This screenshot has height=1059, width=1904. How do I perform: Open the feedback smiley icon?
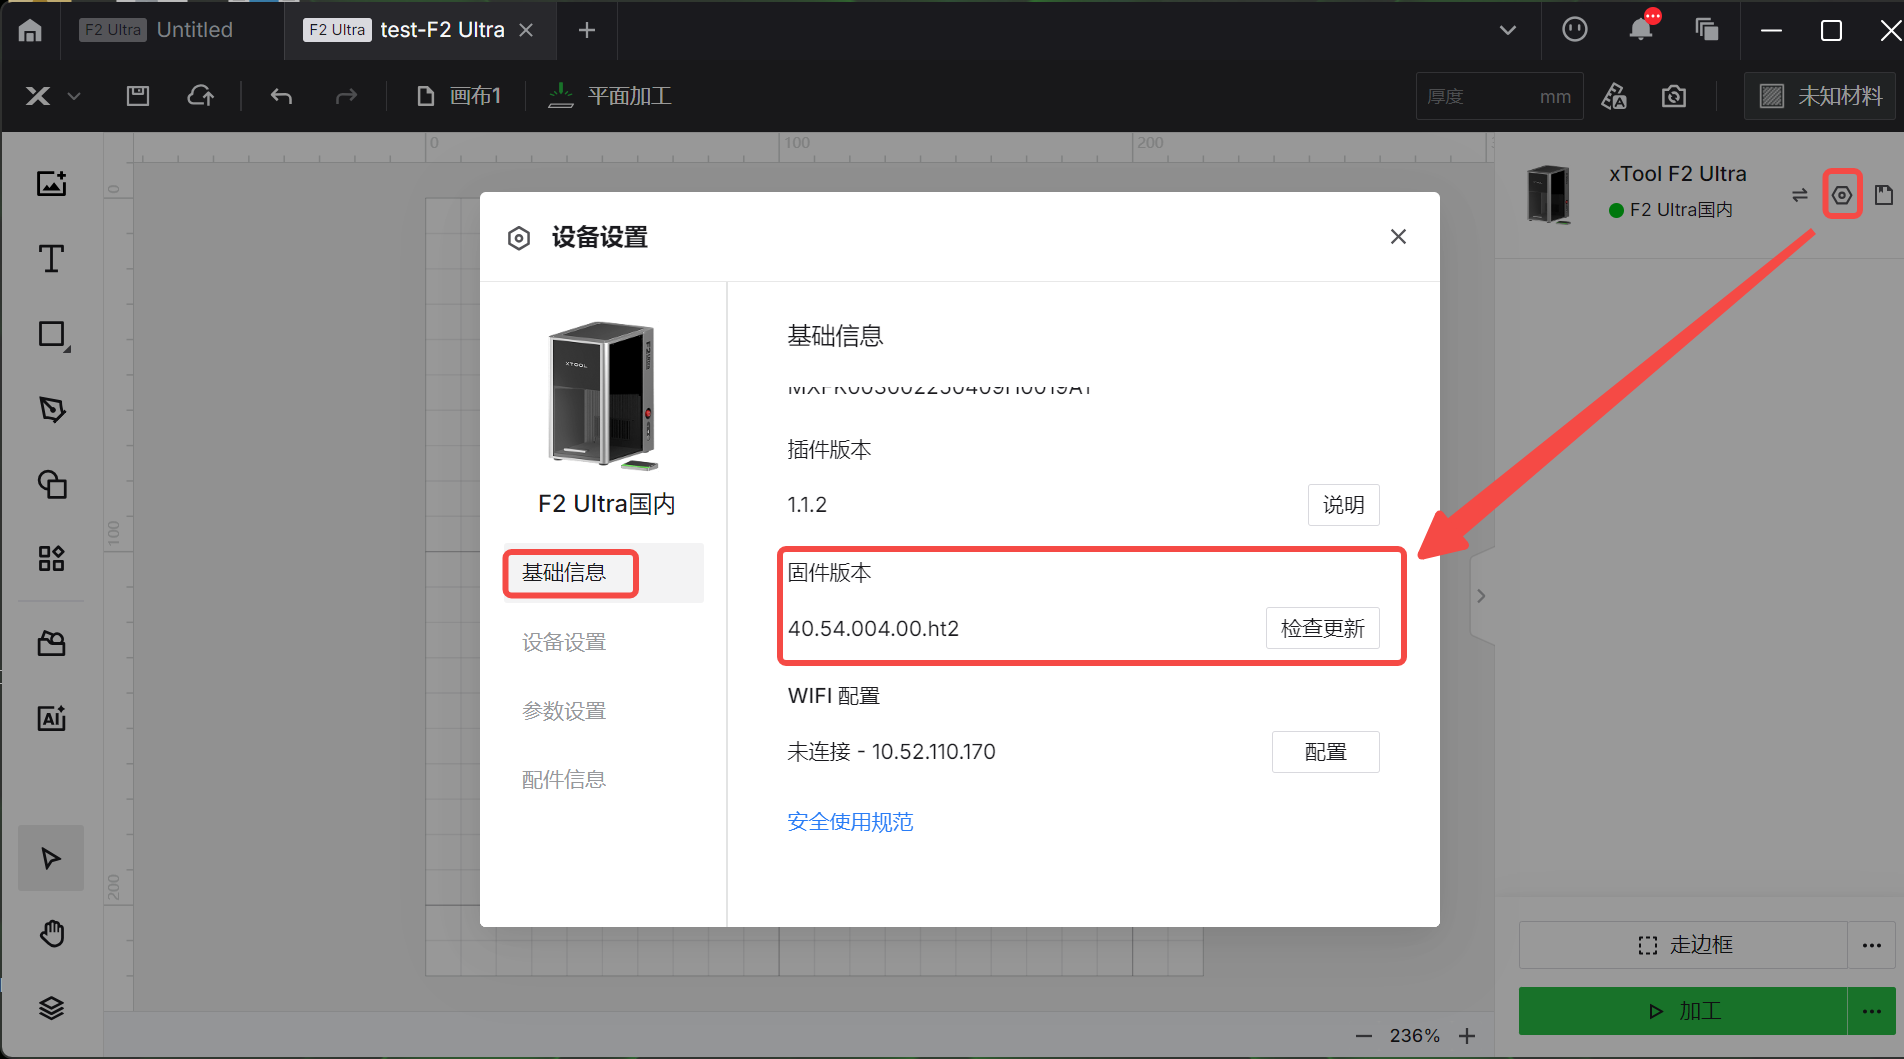click(1575, 30)
